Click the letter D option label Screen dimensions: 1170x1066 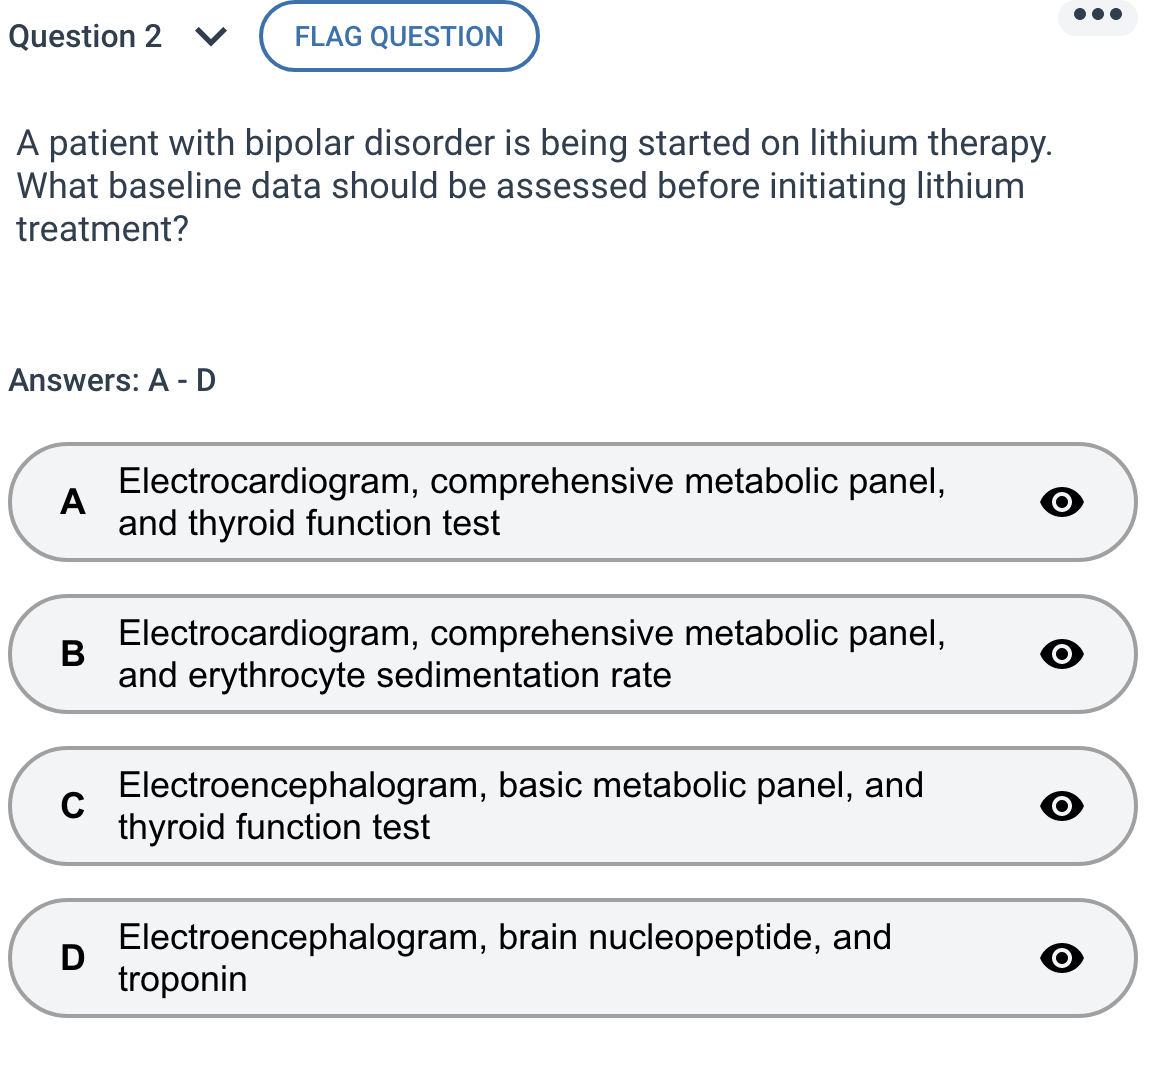(x=73, y=958)
